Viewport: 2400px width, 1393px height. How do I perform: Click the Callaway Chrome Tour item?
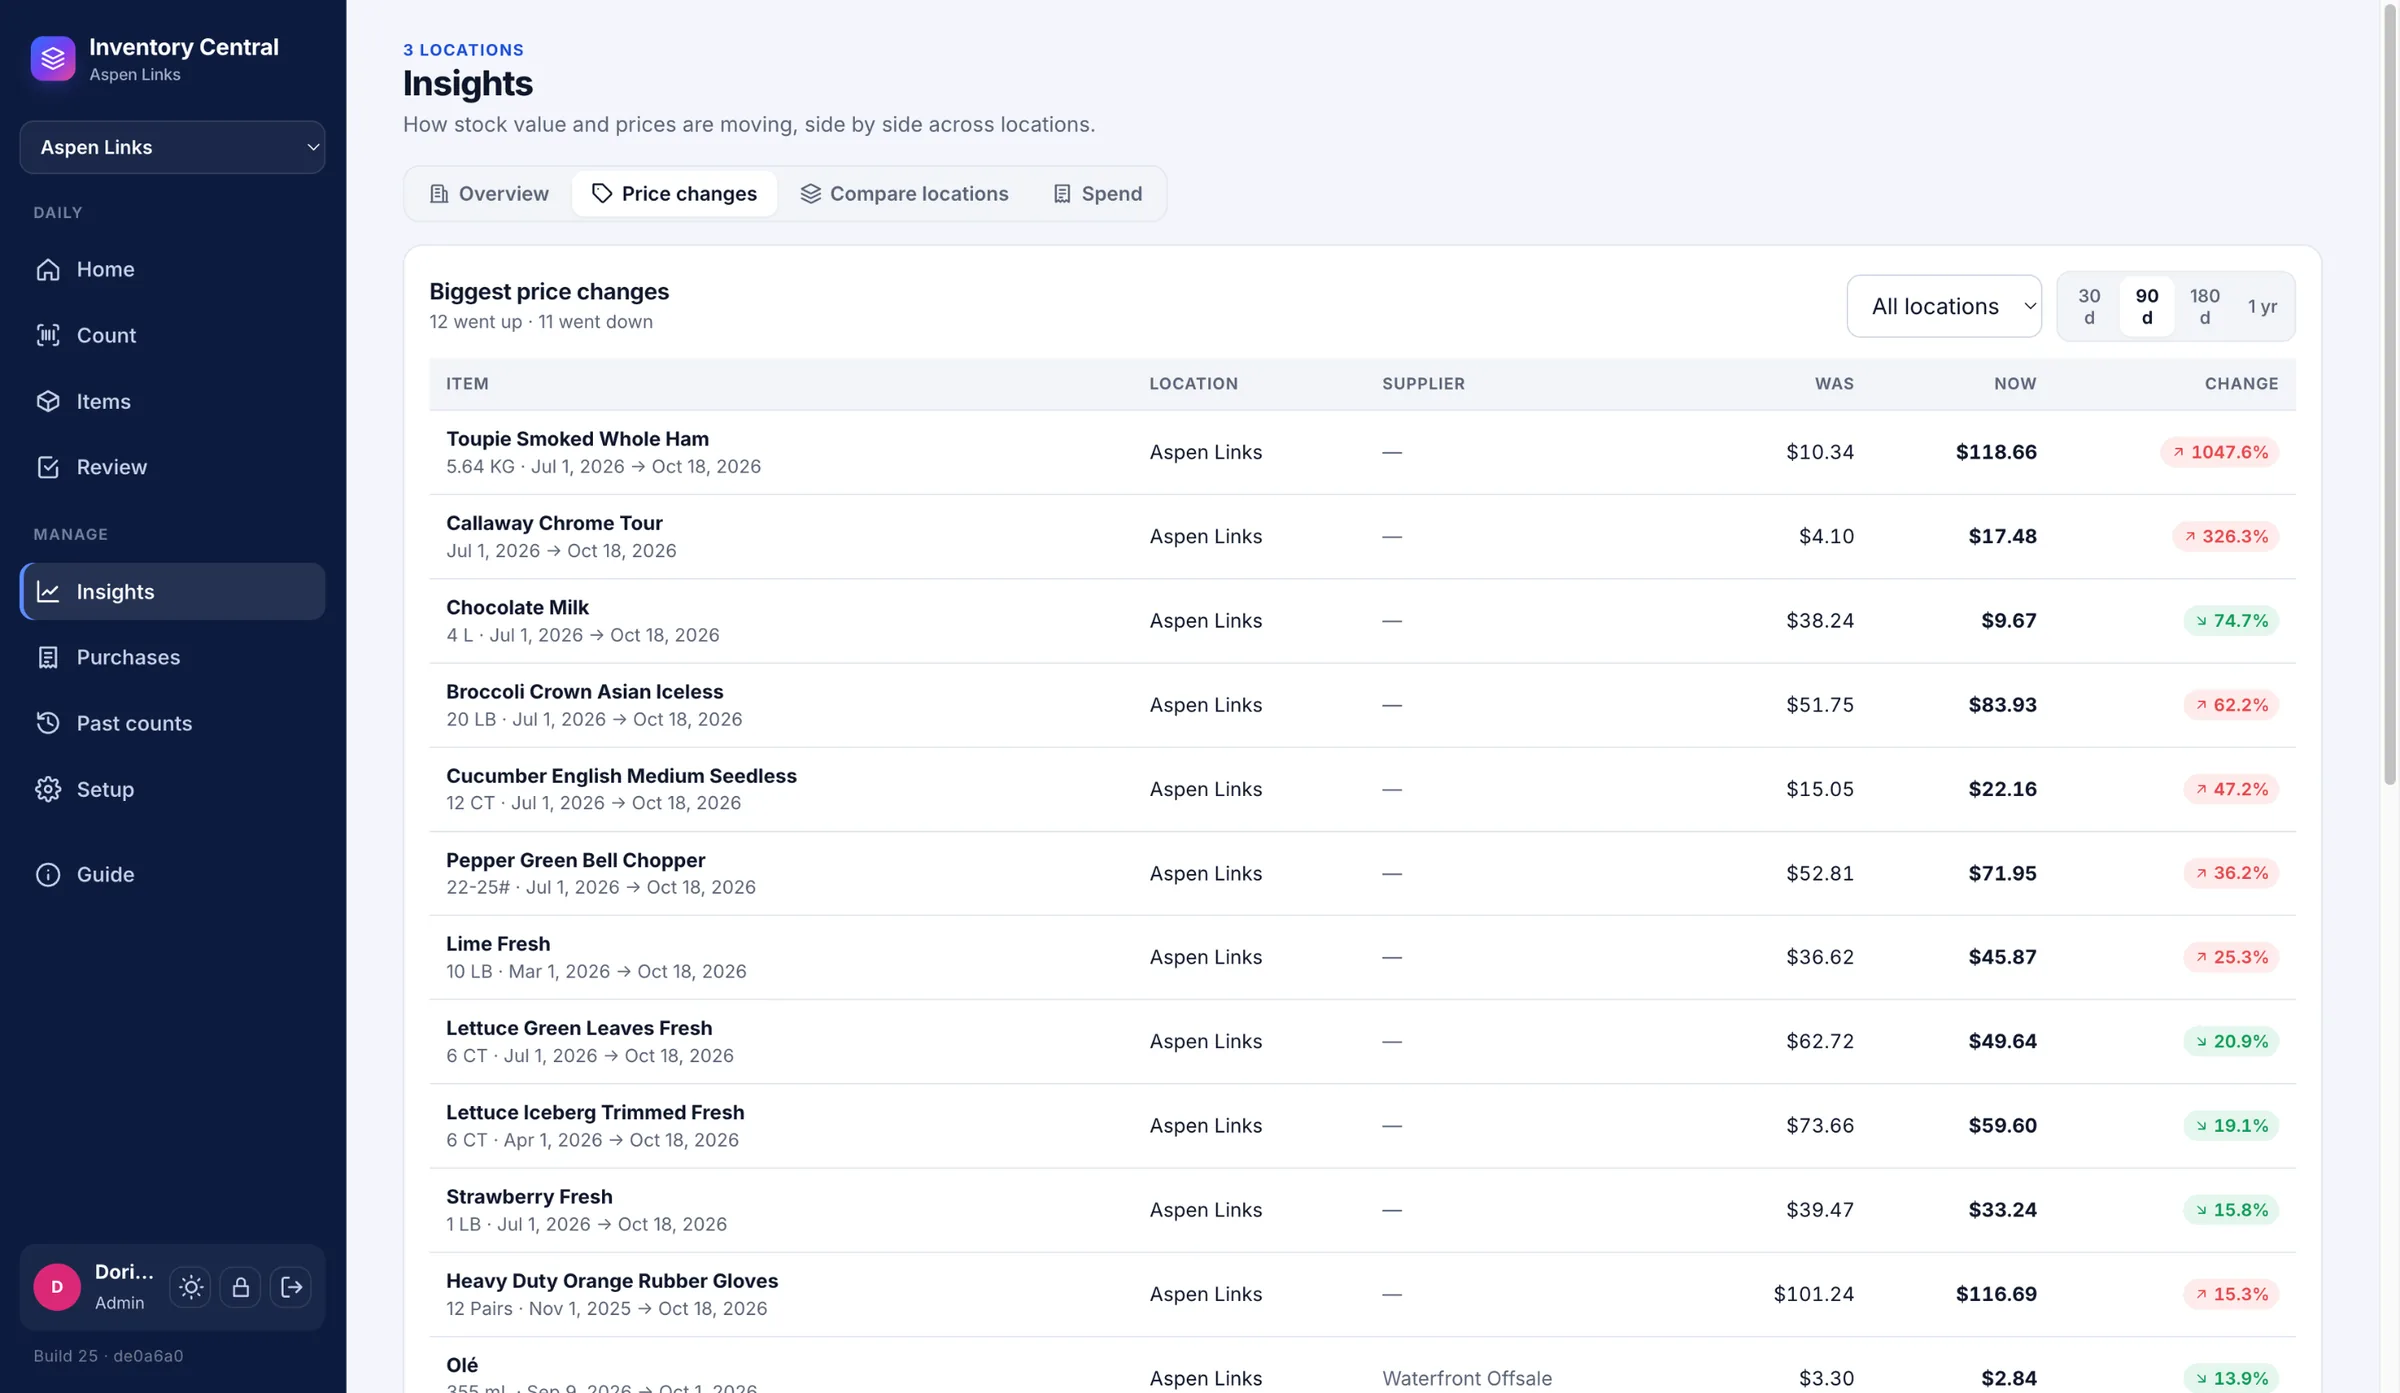coord(554,523)
